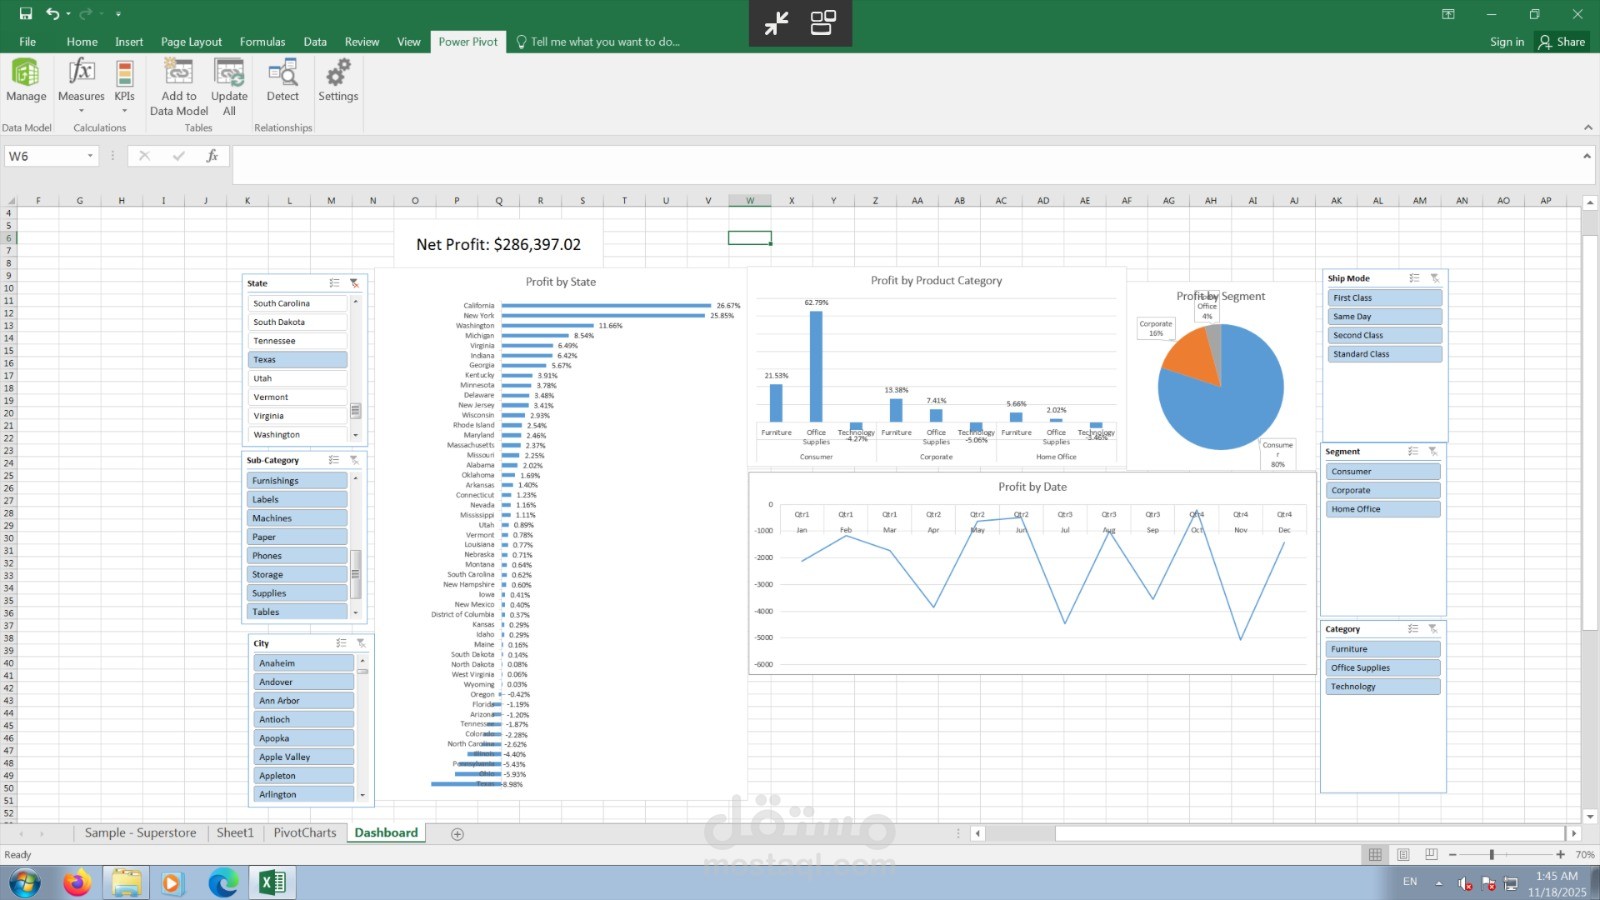The width and height of the screenshot is (1600, 900).
Task: Click the Insert Function fx button
Action: [x=212, y=156]
